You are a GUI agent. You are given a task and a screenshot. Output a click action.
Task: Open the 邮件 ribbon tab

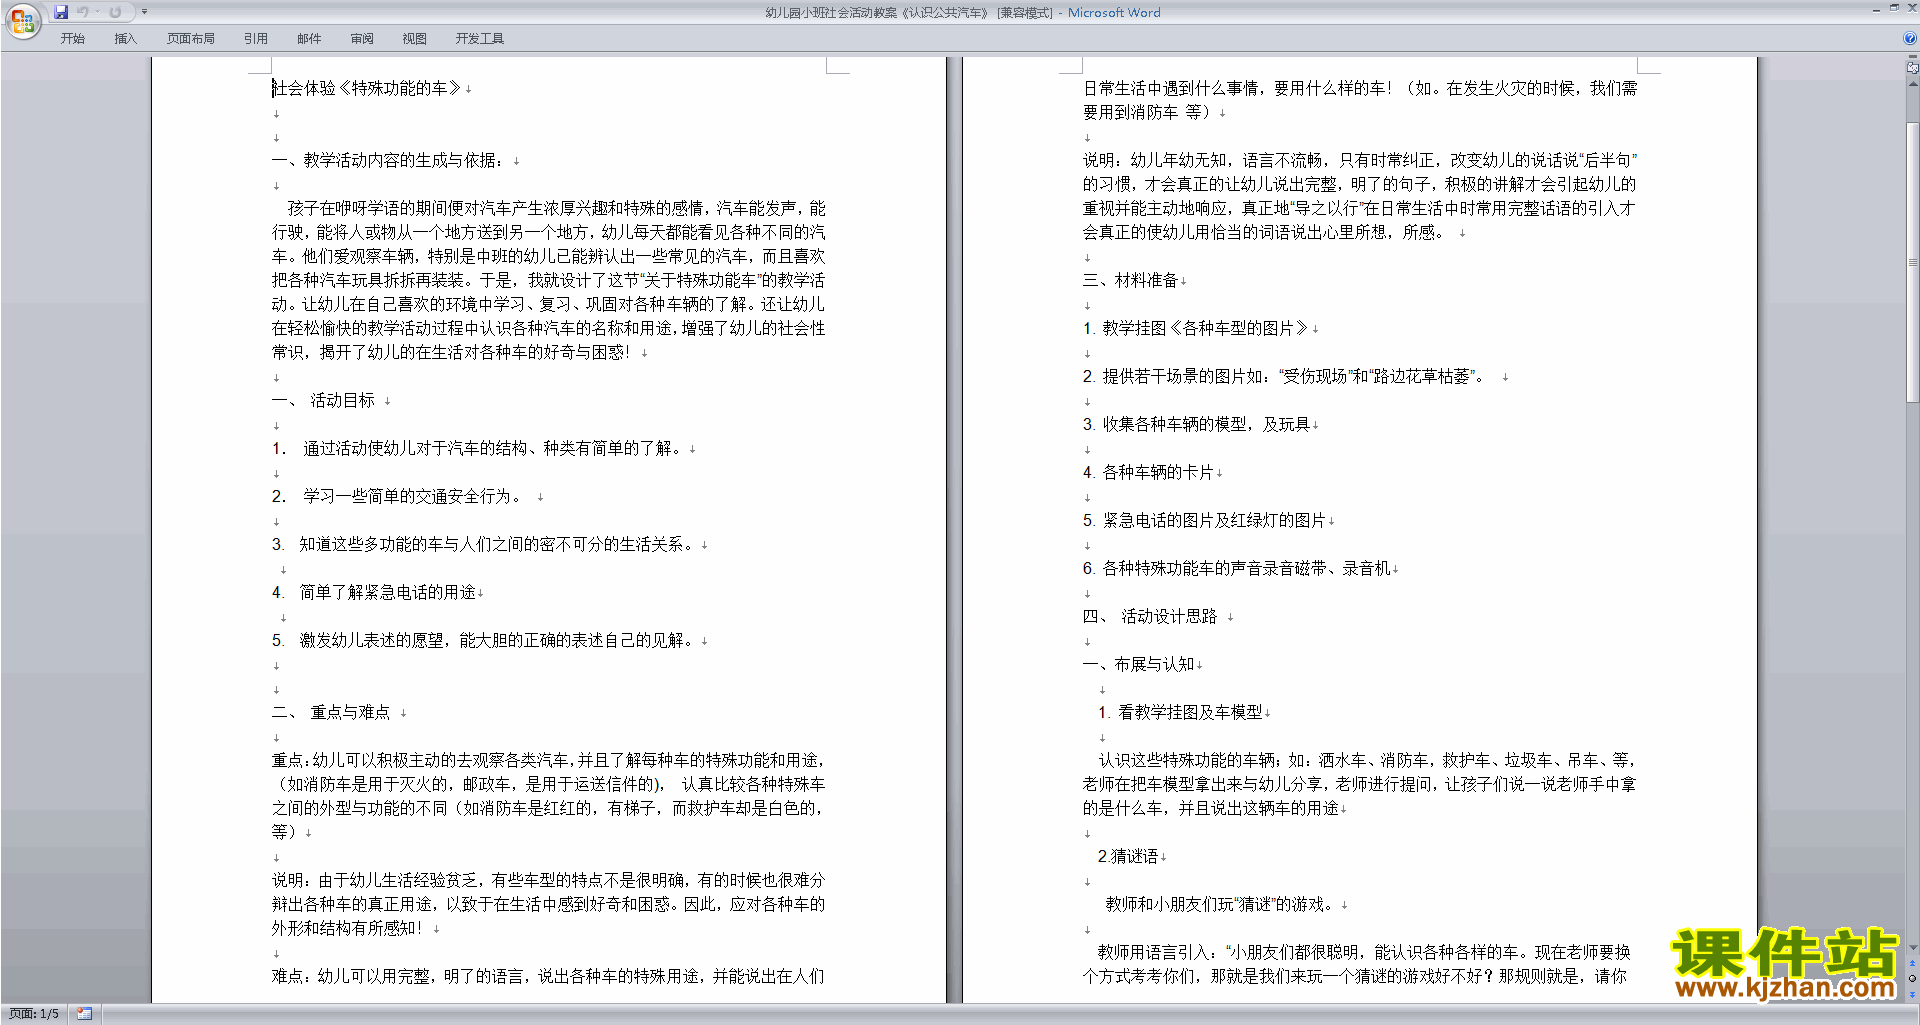coord(309,39)
